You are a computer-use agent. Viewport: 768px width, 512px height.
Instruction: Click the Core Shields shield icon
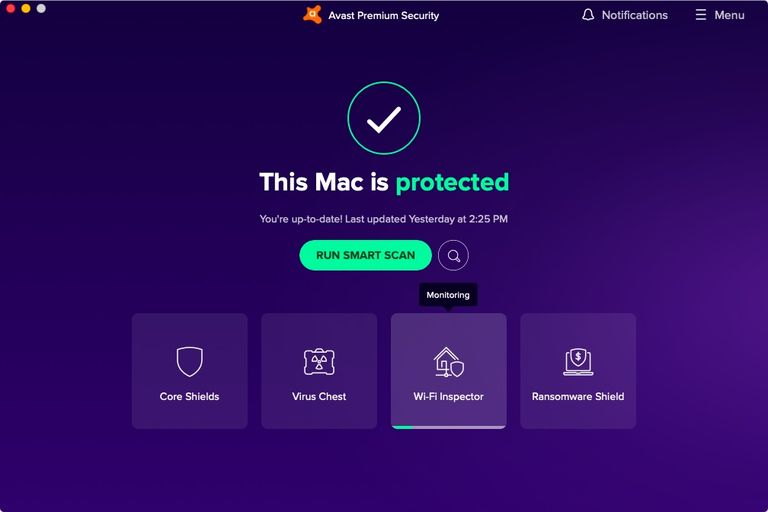(x=190, y=362)
